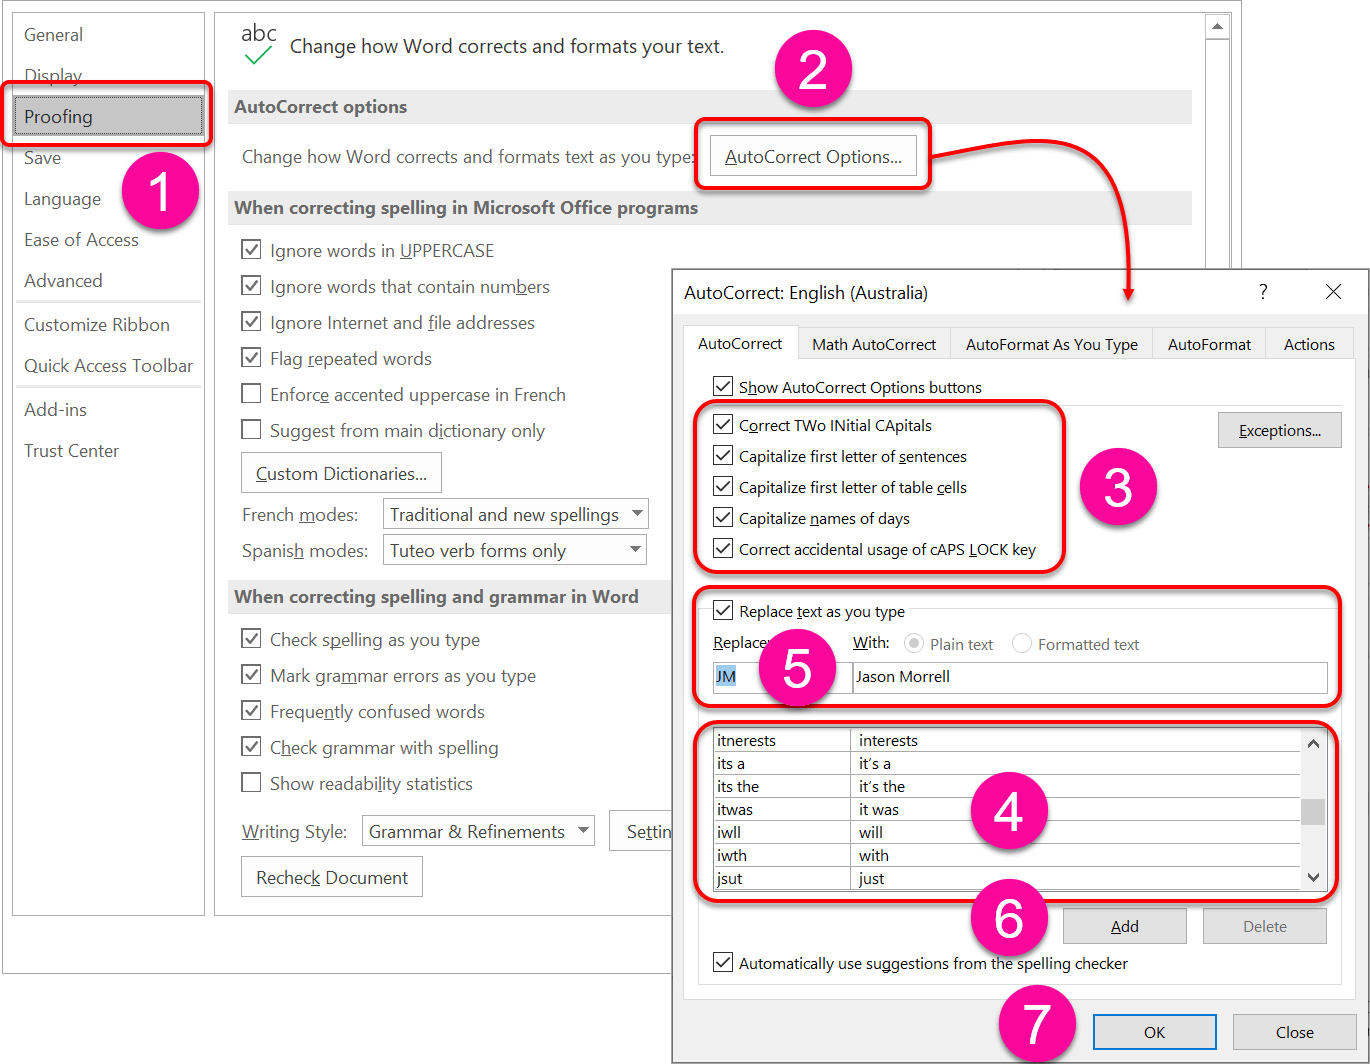Toggle Frequently confused words checkbox

[252, 711]
